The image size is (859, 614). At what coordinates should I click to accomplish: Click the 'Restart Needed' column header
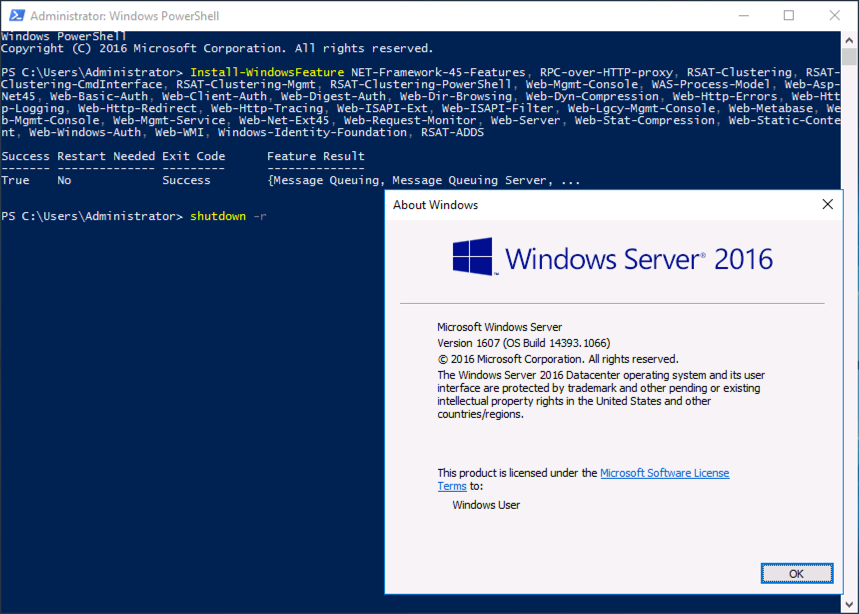tap(106, 156)
